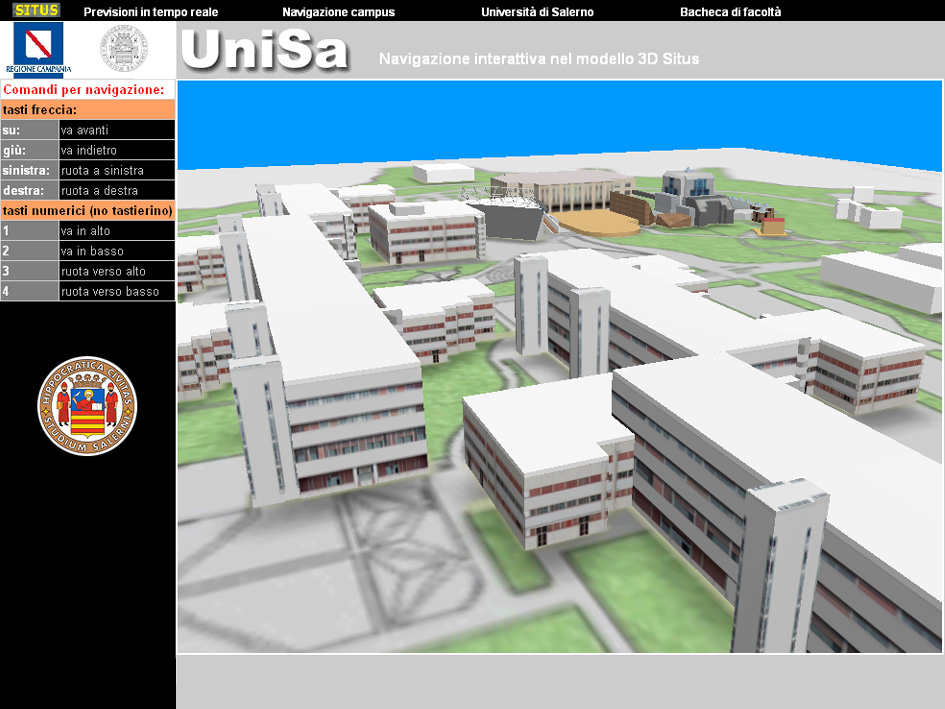Open Università di Salerno menu
Viewport: 945px width, 709px height.
(x=538, y=12)
